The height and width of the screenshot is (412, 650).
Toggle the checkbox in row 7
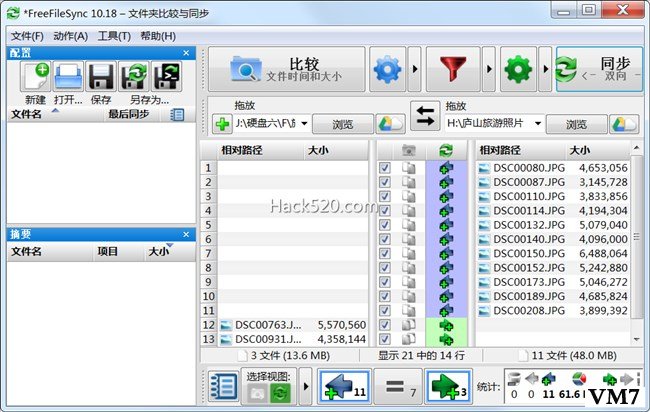tap(385, 253)
